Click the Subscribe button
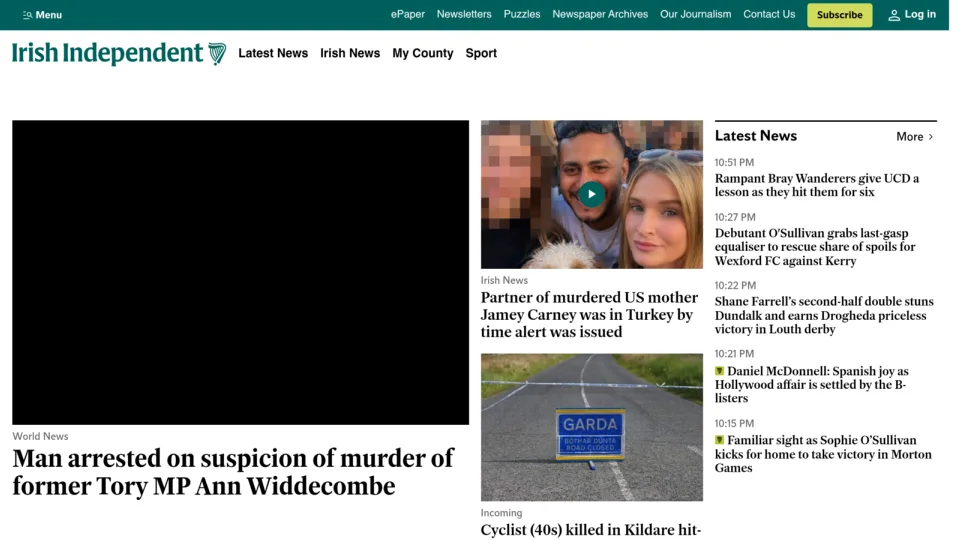The image size is (960, 540). [839, 15]
